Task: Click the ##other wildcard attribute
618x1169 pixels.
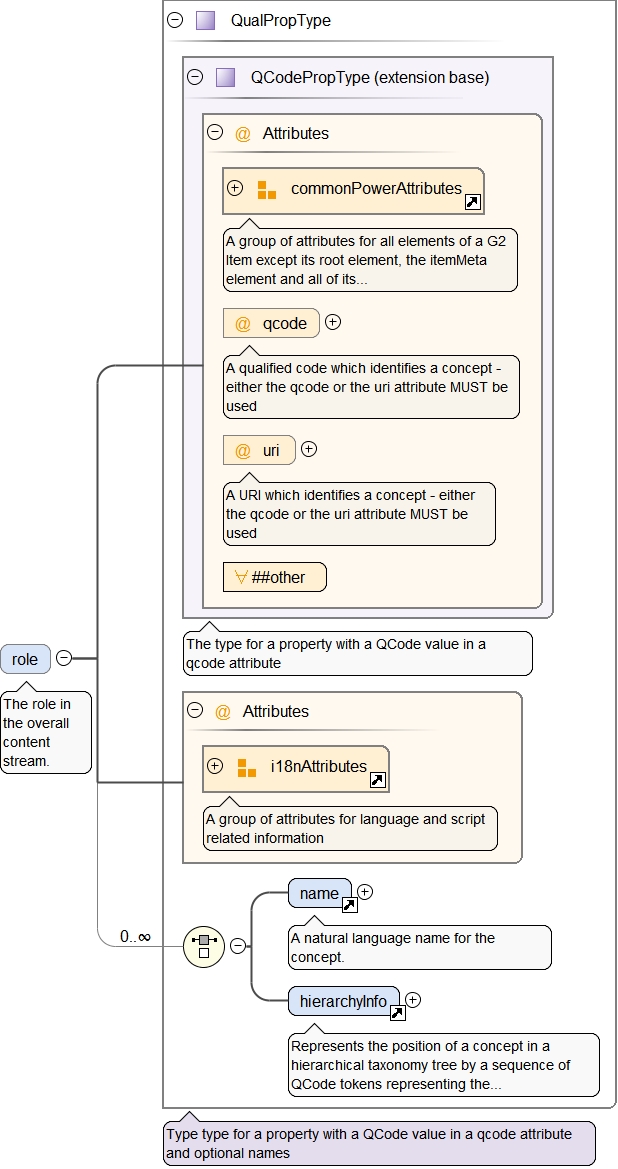Action: [275, 577]
